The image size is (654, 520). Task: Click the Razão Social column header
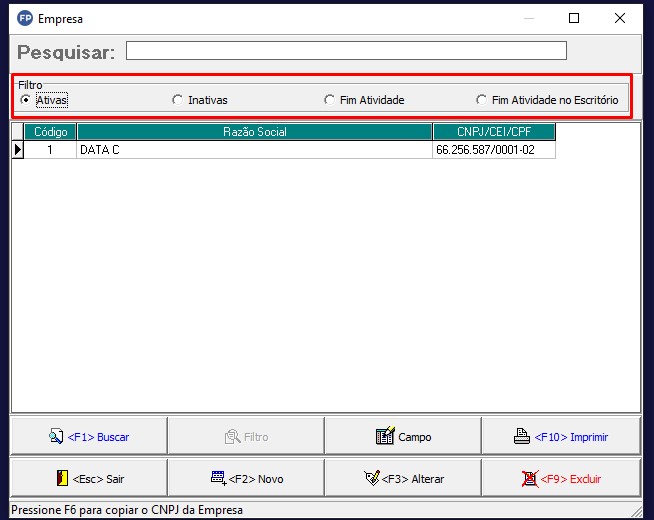254,132
